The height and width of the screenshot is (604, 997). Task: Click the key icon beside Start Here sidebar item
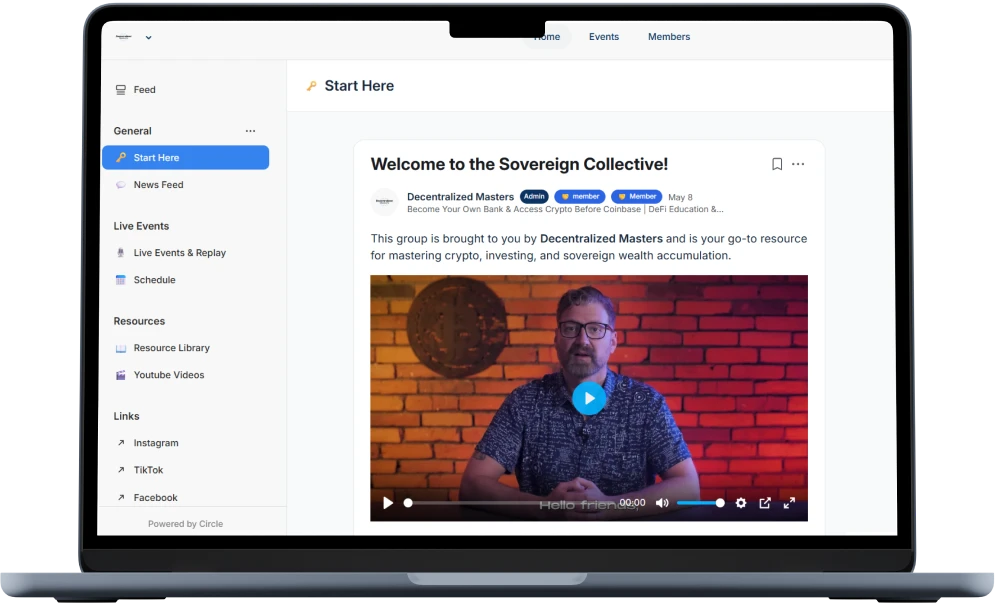tap(121, 157)
